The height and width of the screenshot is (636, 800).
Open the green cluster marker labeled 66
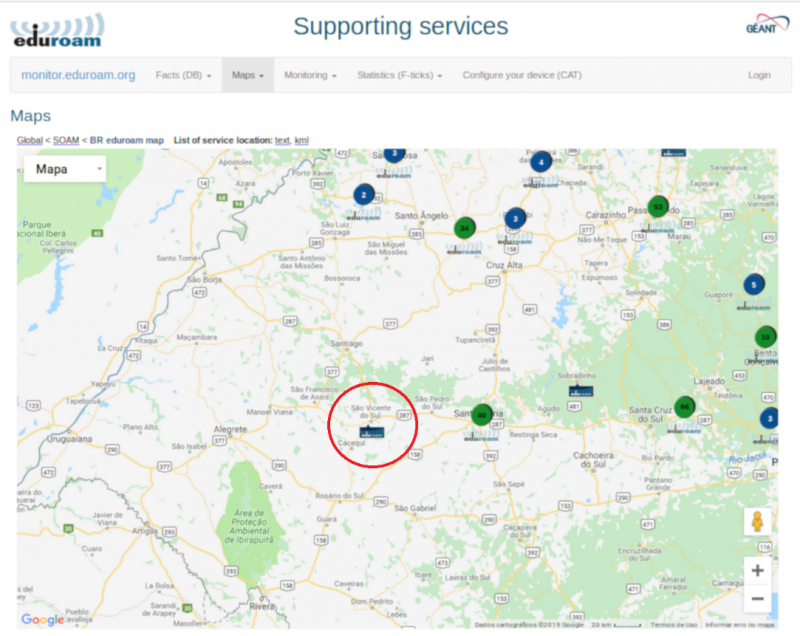pos(684,407)
